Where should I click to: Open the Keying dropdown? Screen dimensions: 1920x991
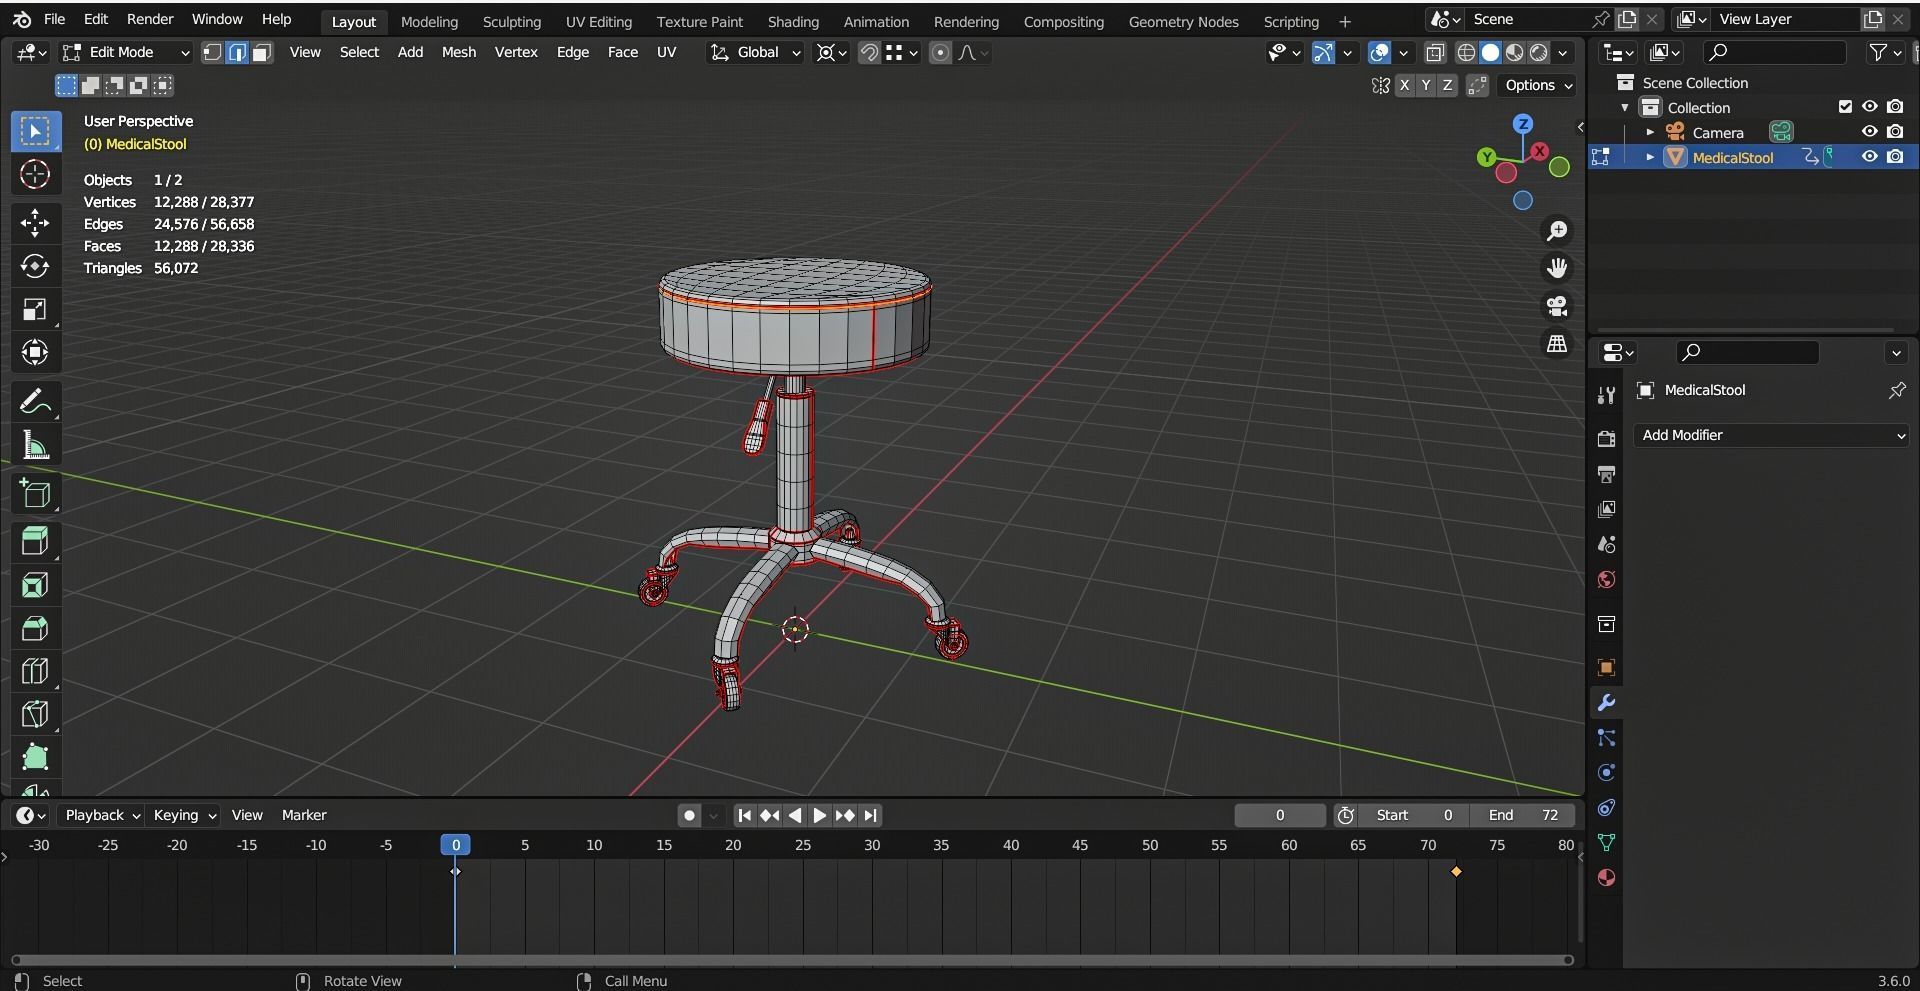tap(184, 815)
